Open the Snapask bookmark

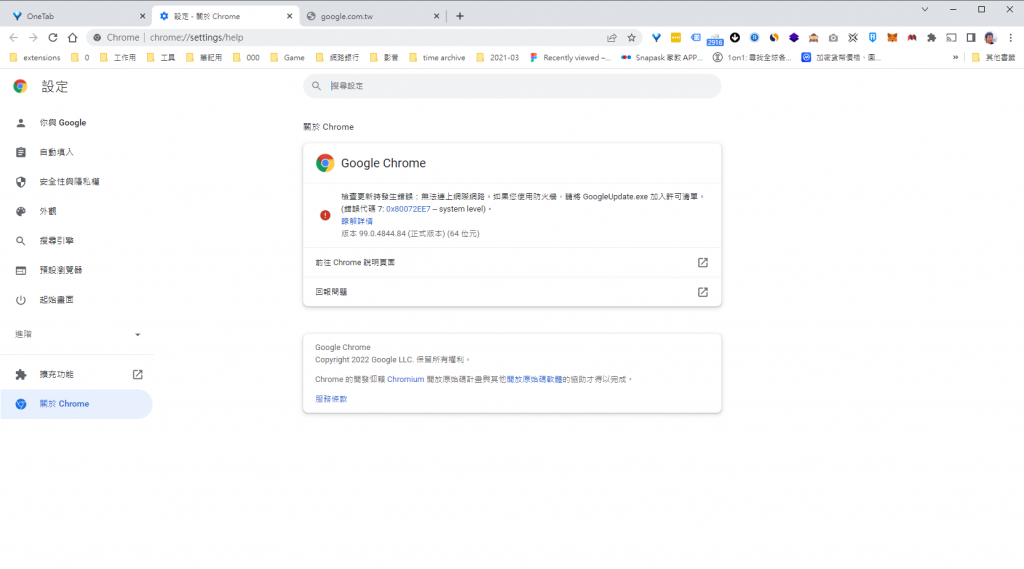coord(662,57)
